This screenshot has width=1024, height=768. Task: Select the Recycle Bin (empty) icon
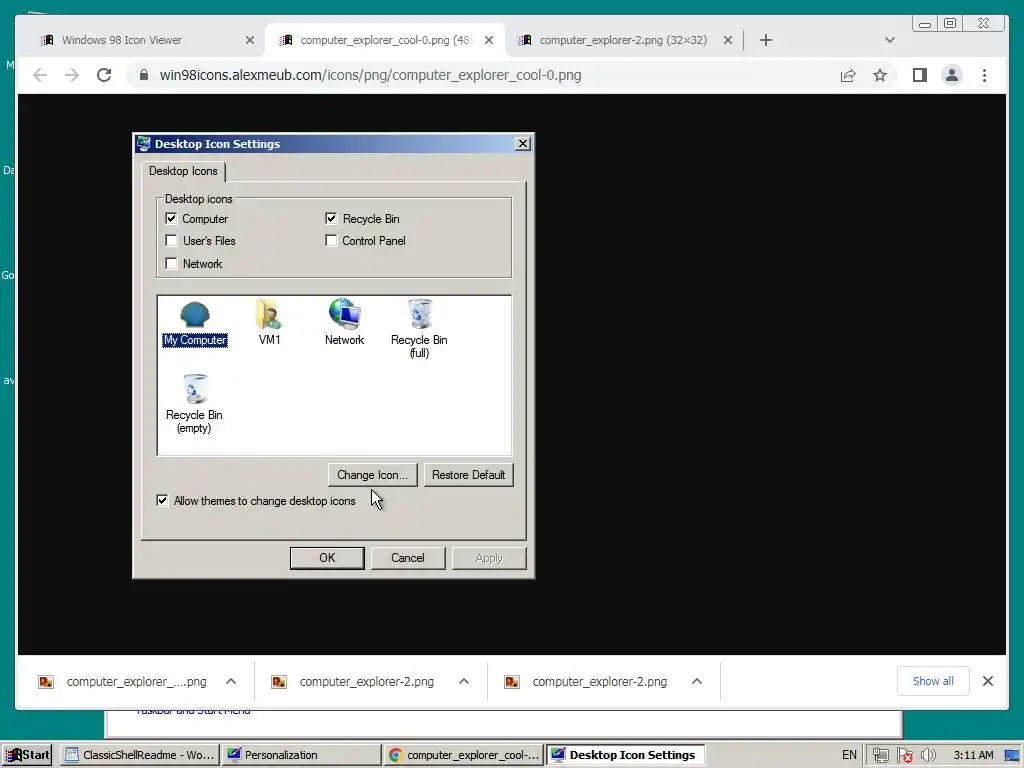point(194,404)
